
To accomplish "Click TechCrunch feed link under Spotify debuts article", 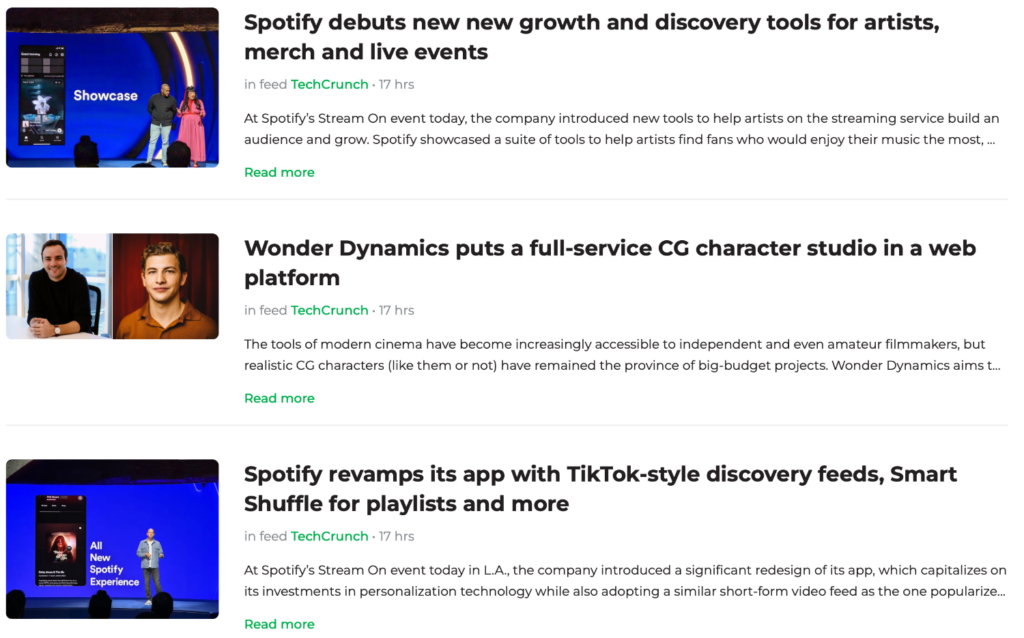I will [x=329, y=84].
